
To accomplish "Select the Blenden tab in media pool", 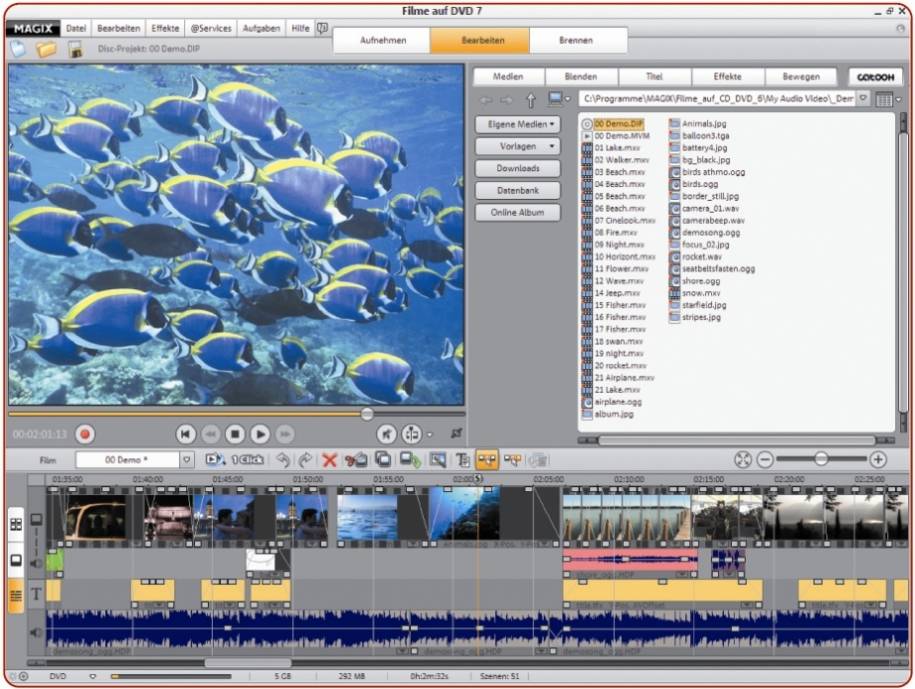I will coord(581,76).
